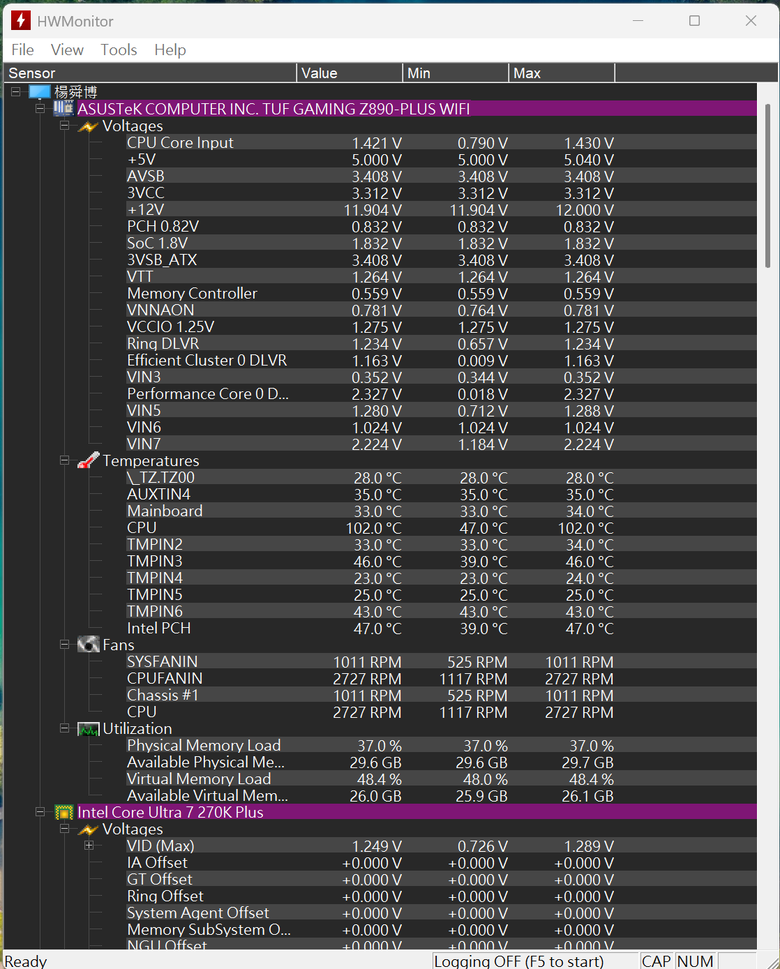This screenshot has width=780, height=969.
Task: Collapse the 楊舜博 root tree node
Action: click(x=16, y=92)
